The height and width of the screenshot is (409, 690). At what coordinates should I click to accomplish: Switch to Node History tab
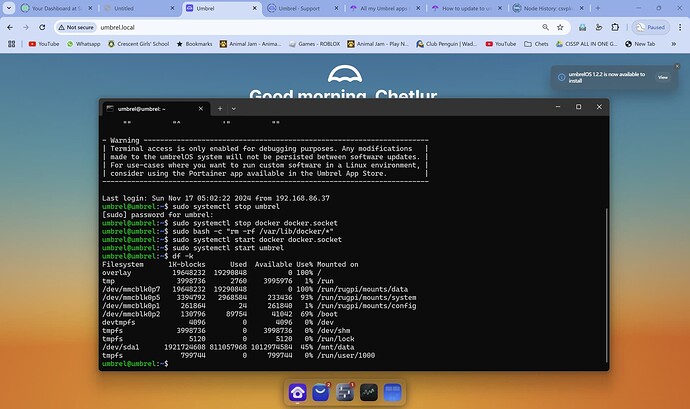point(550,8)
